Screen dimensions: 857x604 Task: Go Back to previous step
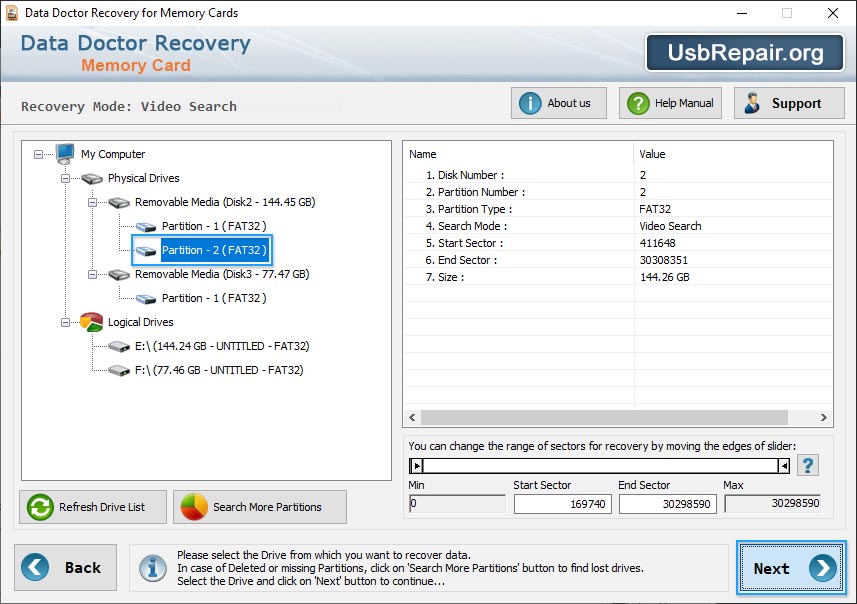click(66, 567)
